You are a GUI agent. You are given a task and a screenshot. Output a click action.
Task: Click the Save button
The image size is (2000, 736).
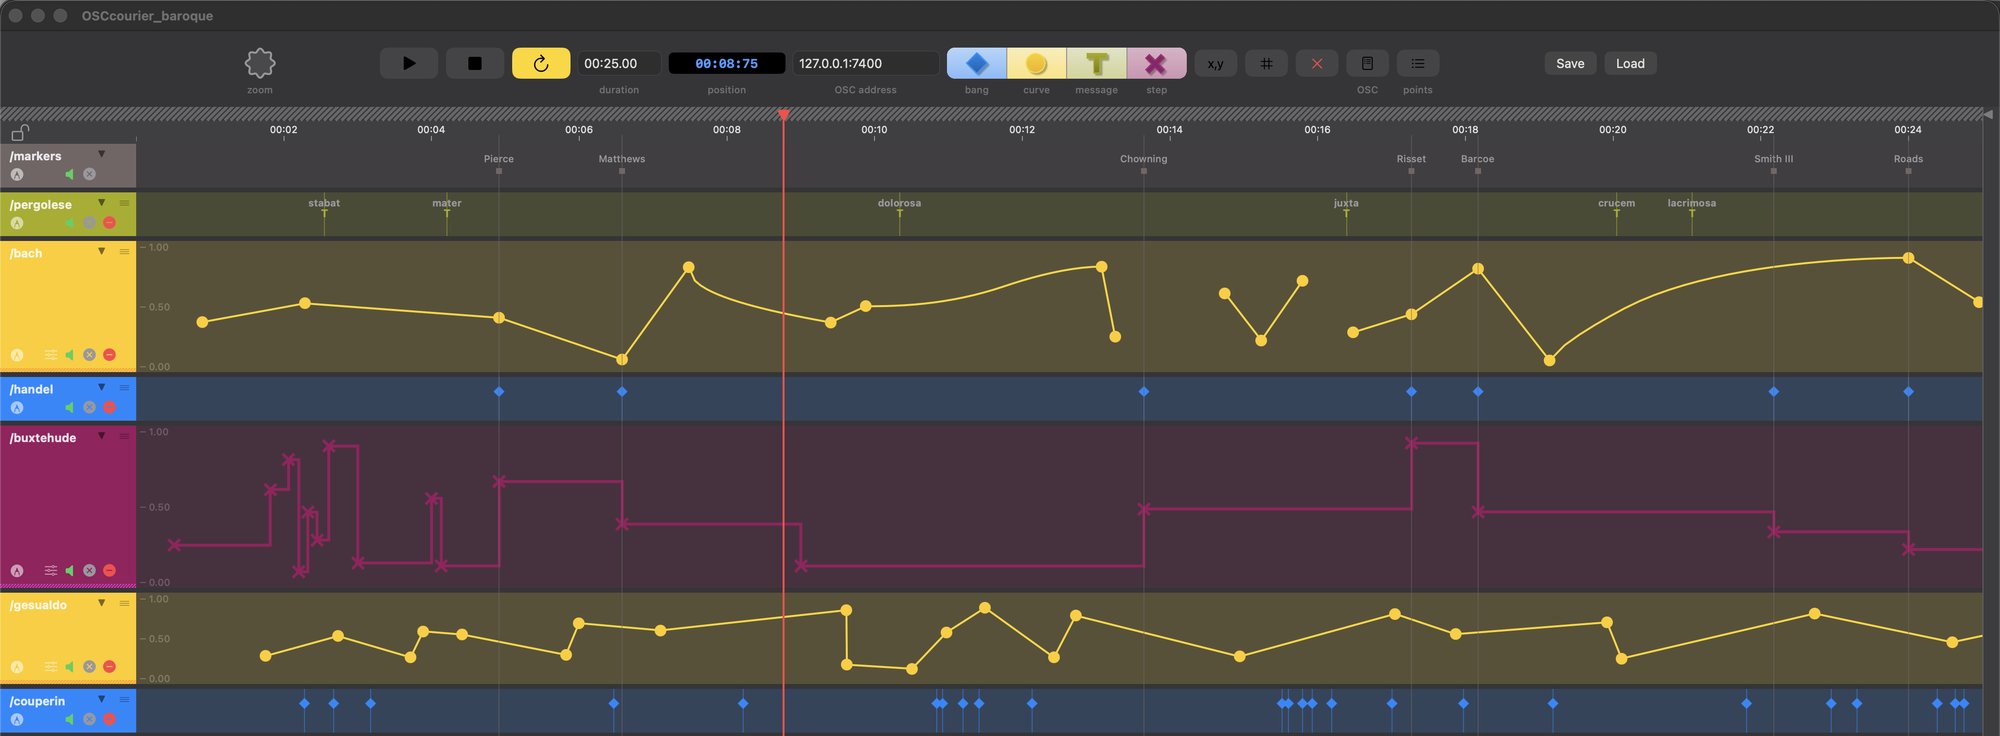(1570, 63)
